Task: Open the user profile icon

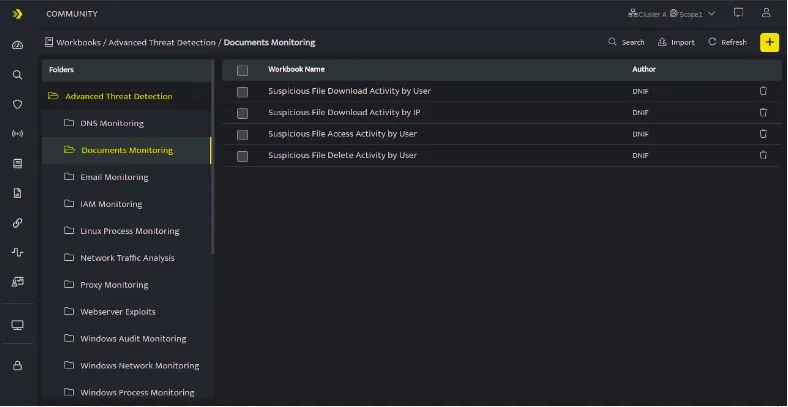Action: 766,13
